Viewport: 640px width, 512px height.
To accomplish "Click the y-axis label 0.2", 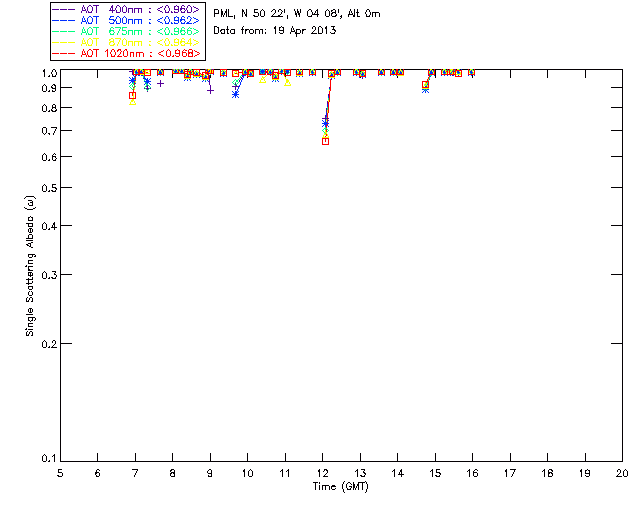I will click(x=49, y=344).
